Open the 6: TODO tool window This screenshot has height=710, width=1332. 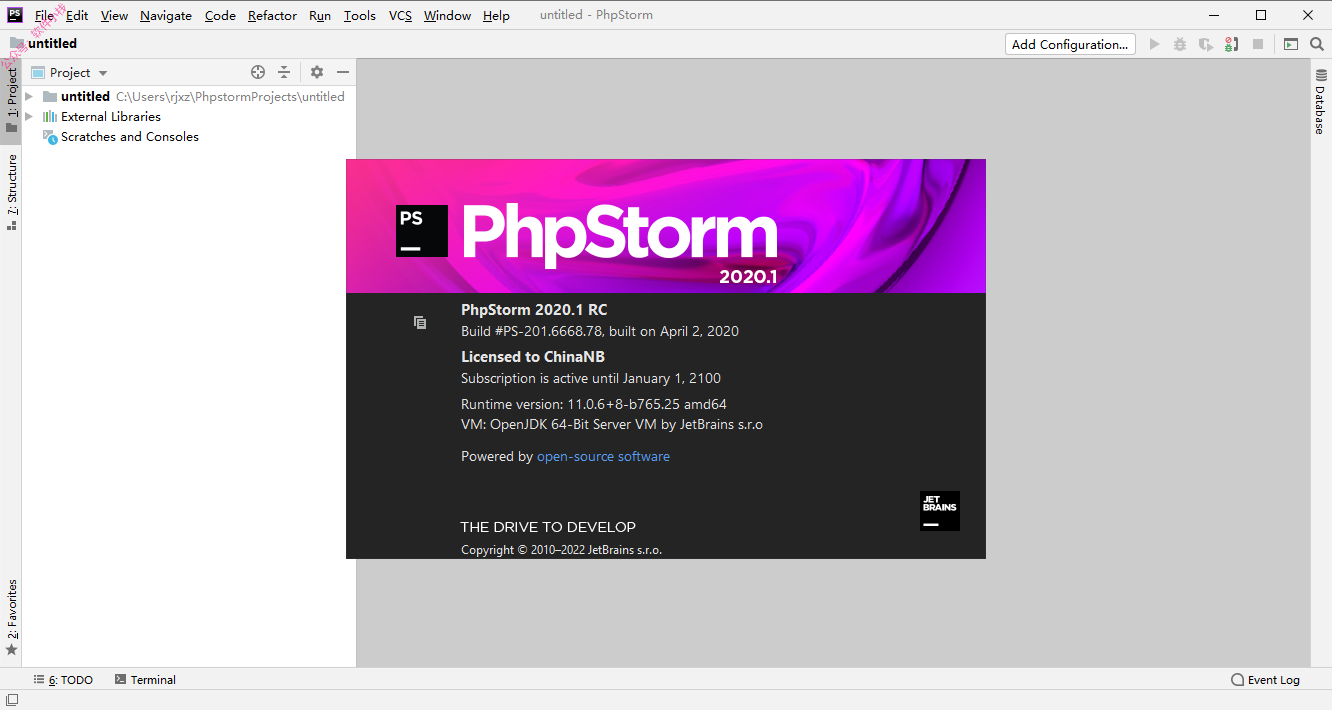(x=64, y=680)
